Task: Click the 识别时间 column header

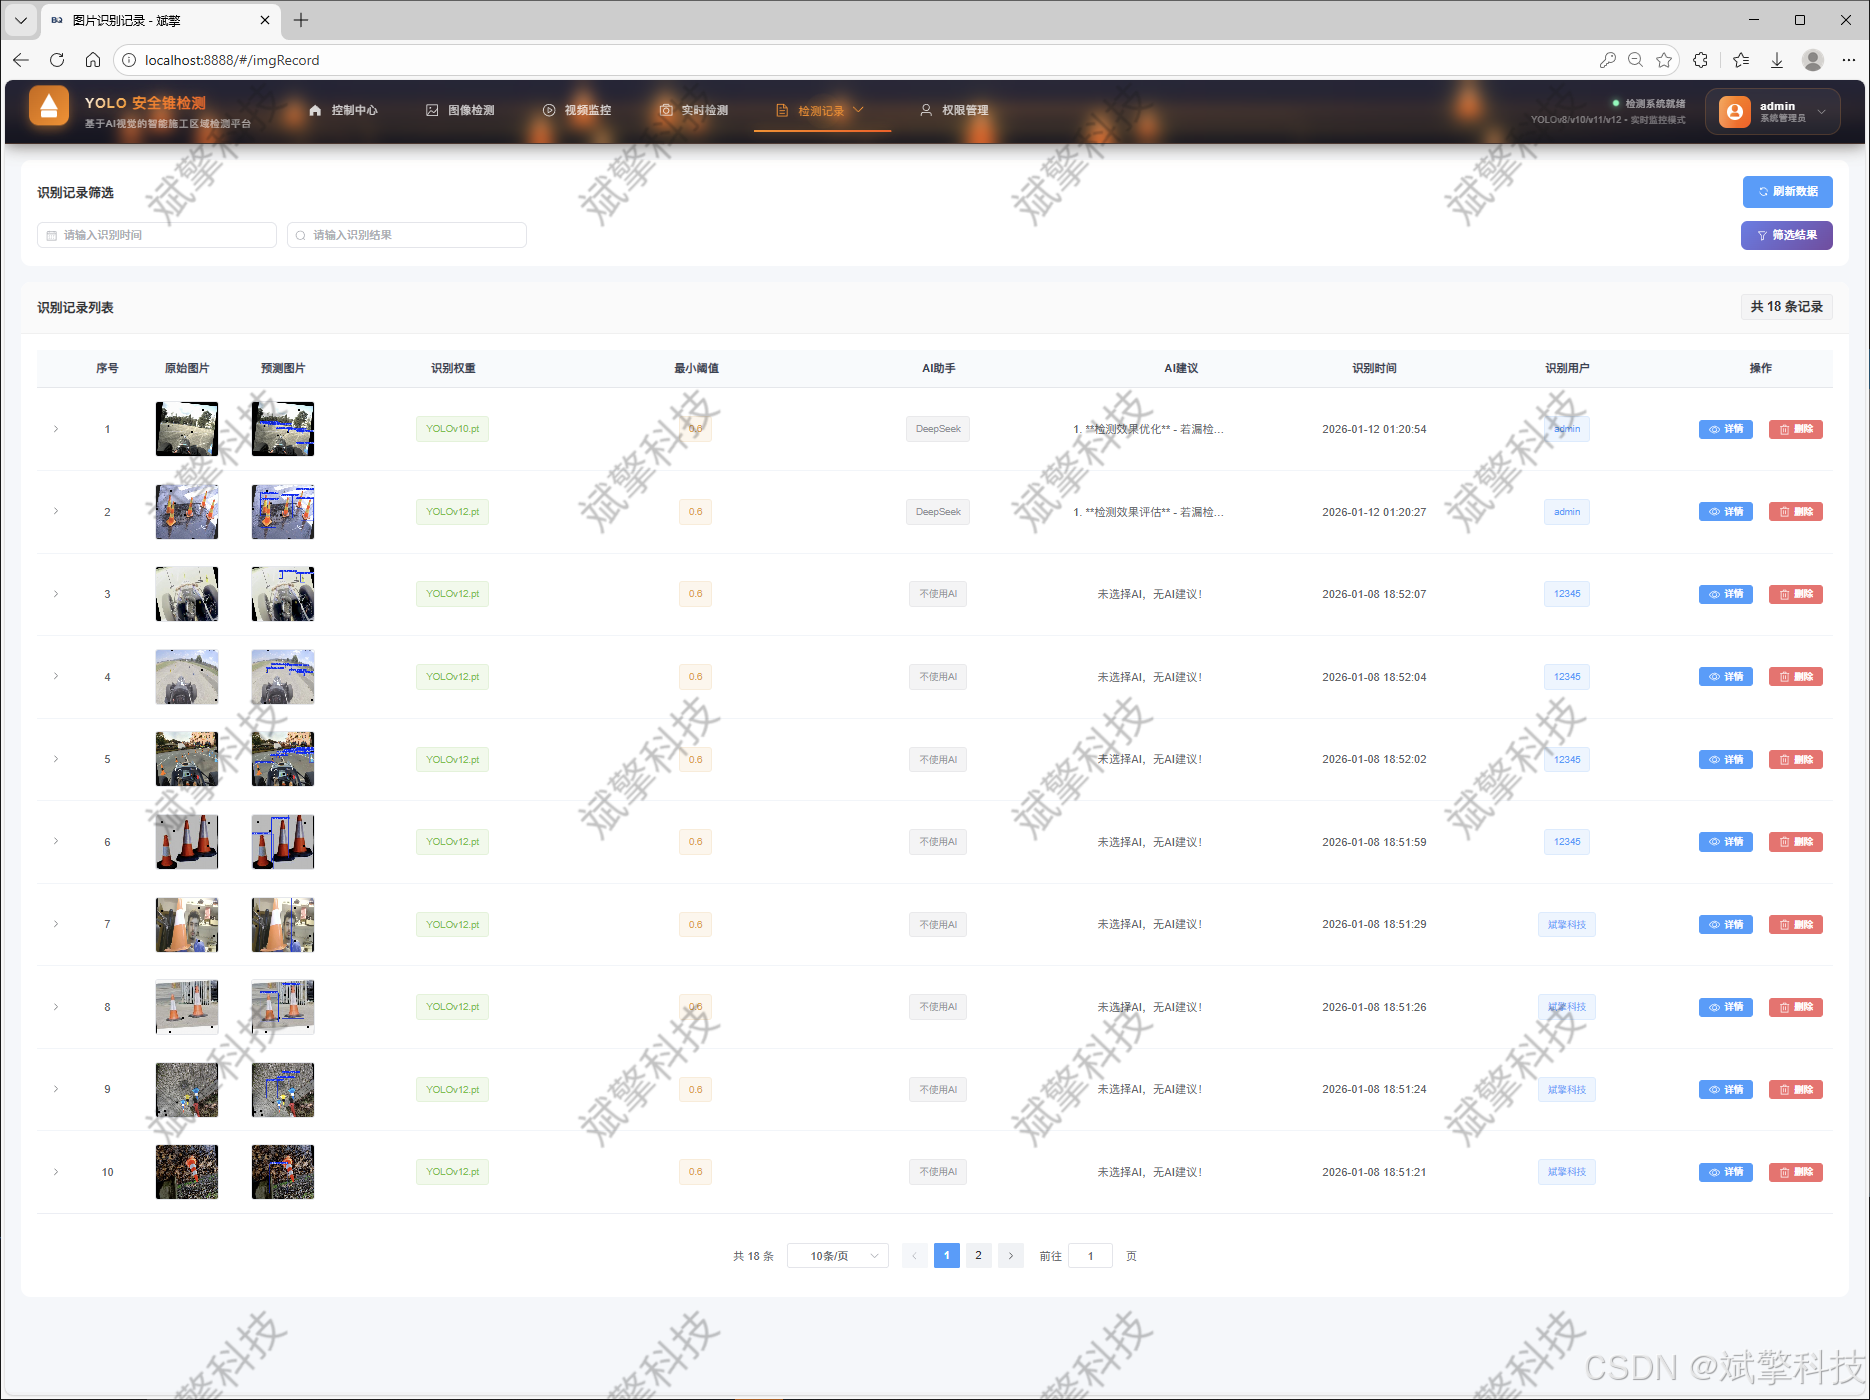Action: coord(1374,368)
